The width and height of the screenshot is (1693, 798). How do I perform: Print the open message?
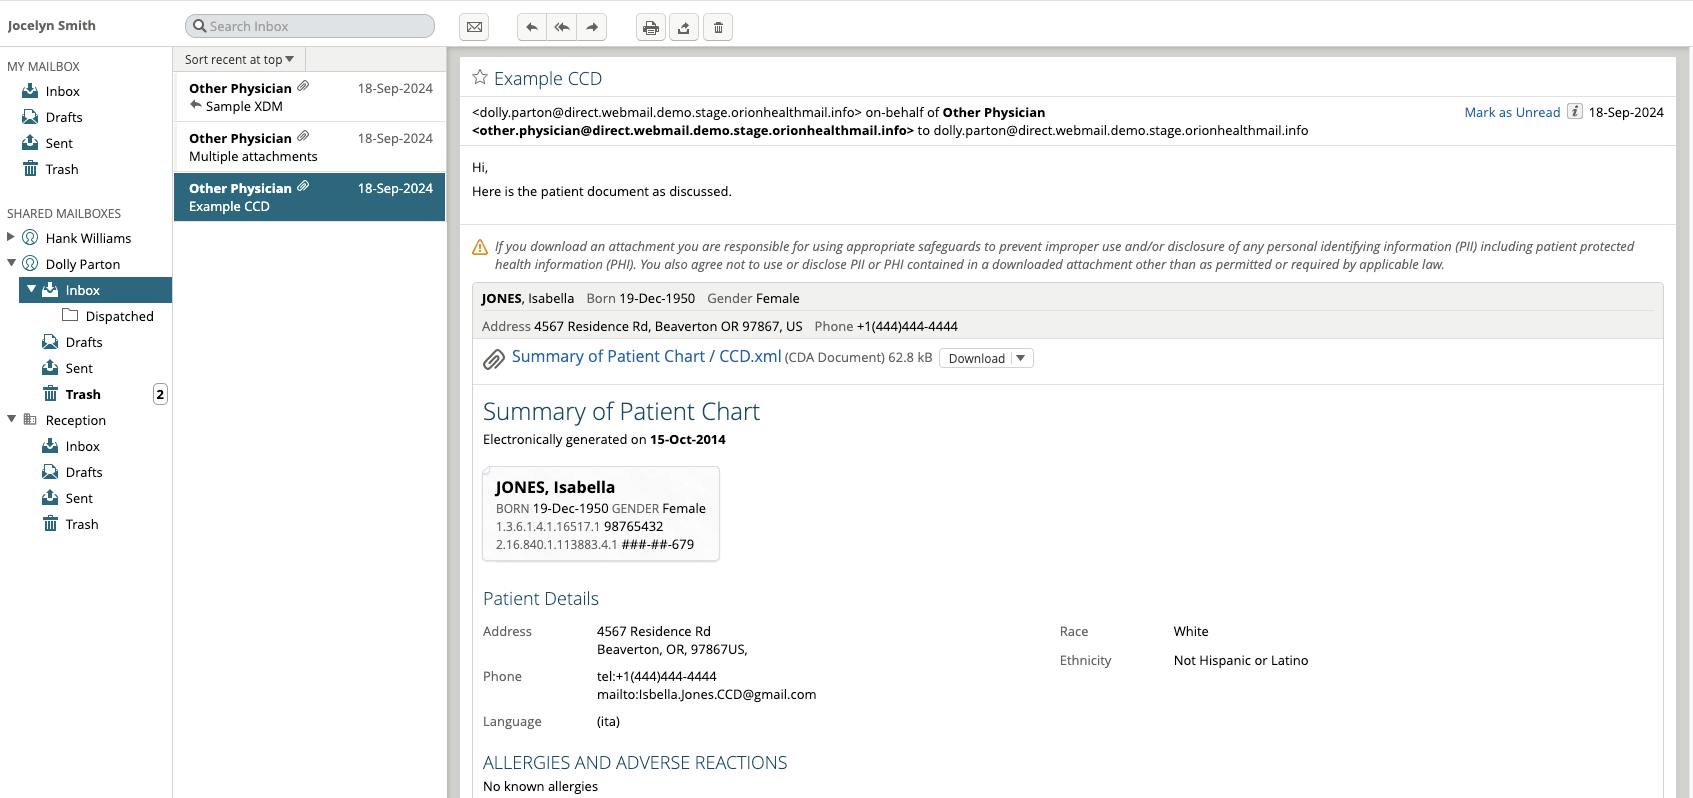(651, 27)
